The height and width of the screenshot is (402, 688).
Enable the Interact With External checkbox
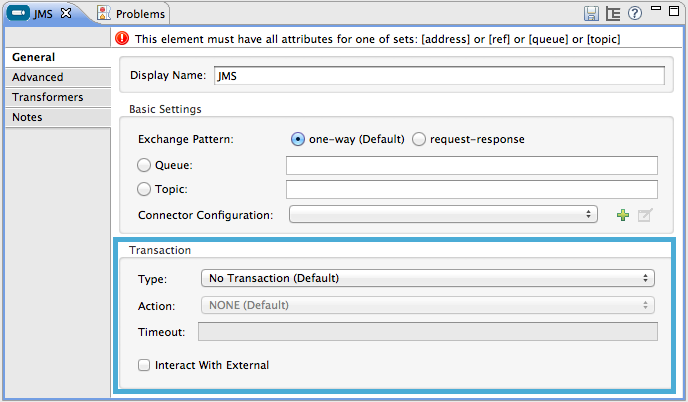[144, 365]
